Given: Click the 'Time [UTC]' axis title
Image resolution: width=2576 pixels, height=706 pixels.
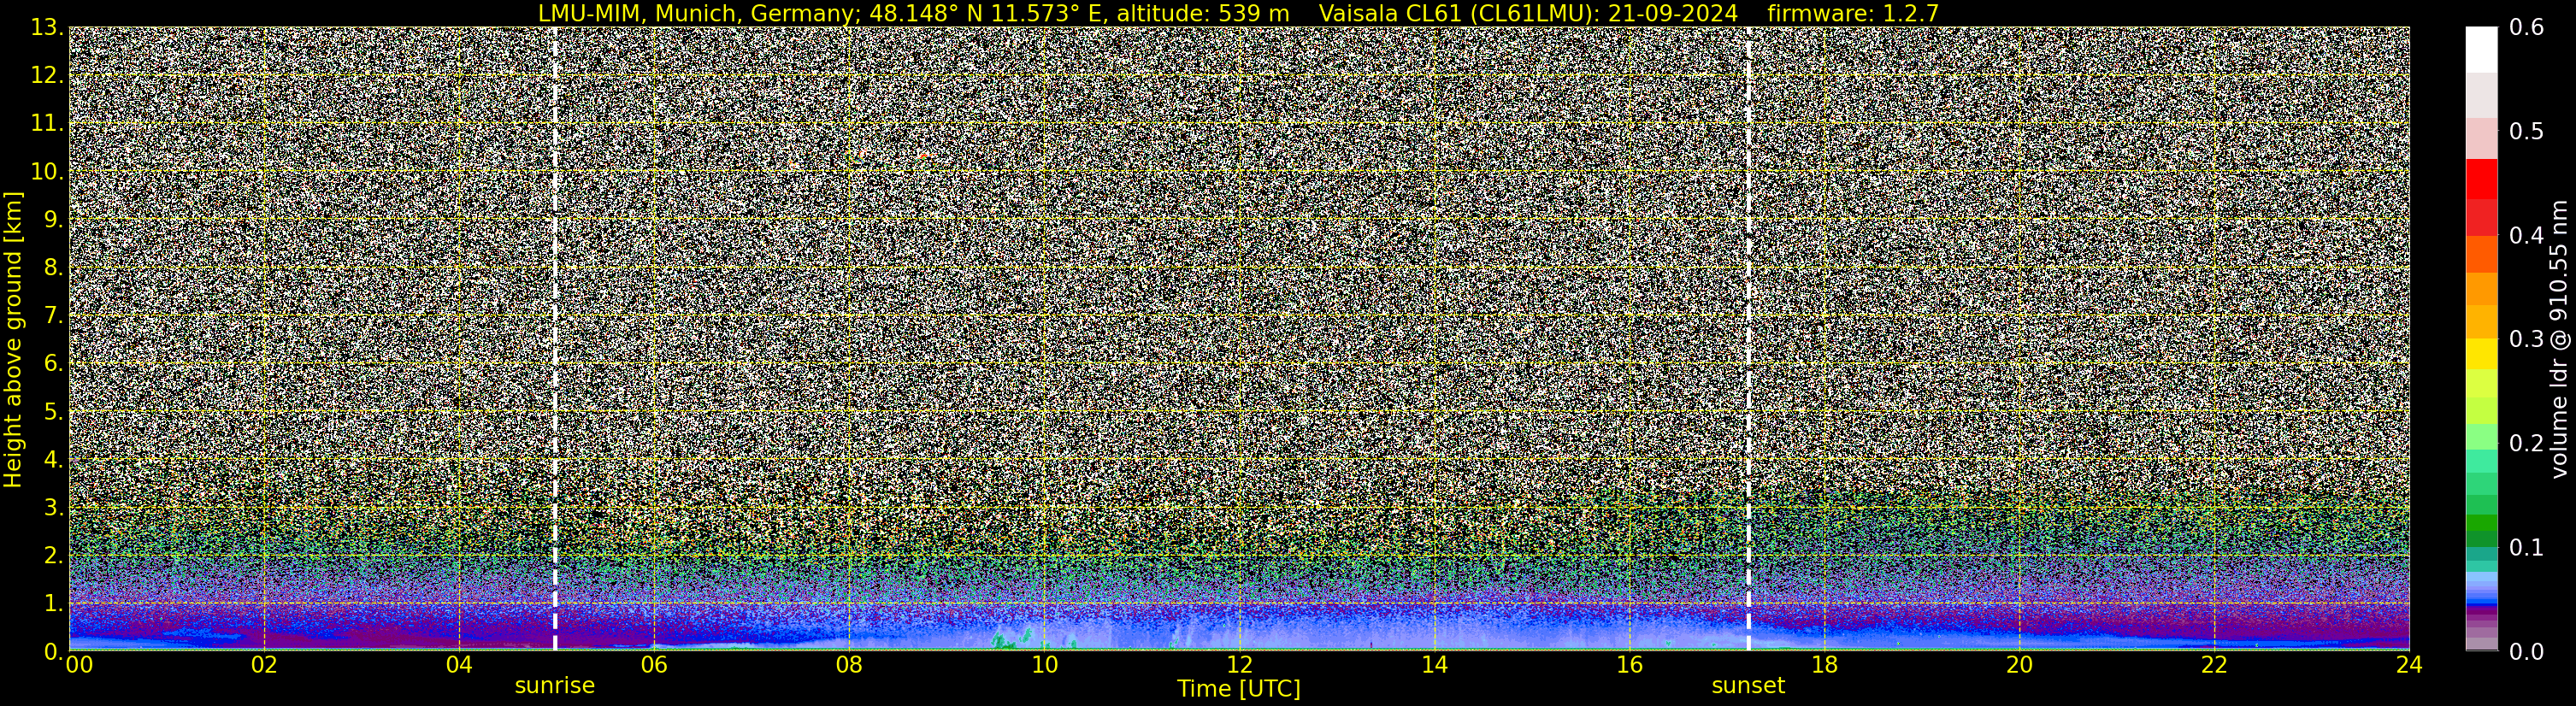Looking at the screenshot, I should pos(1239,689).
